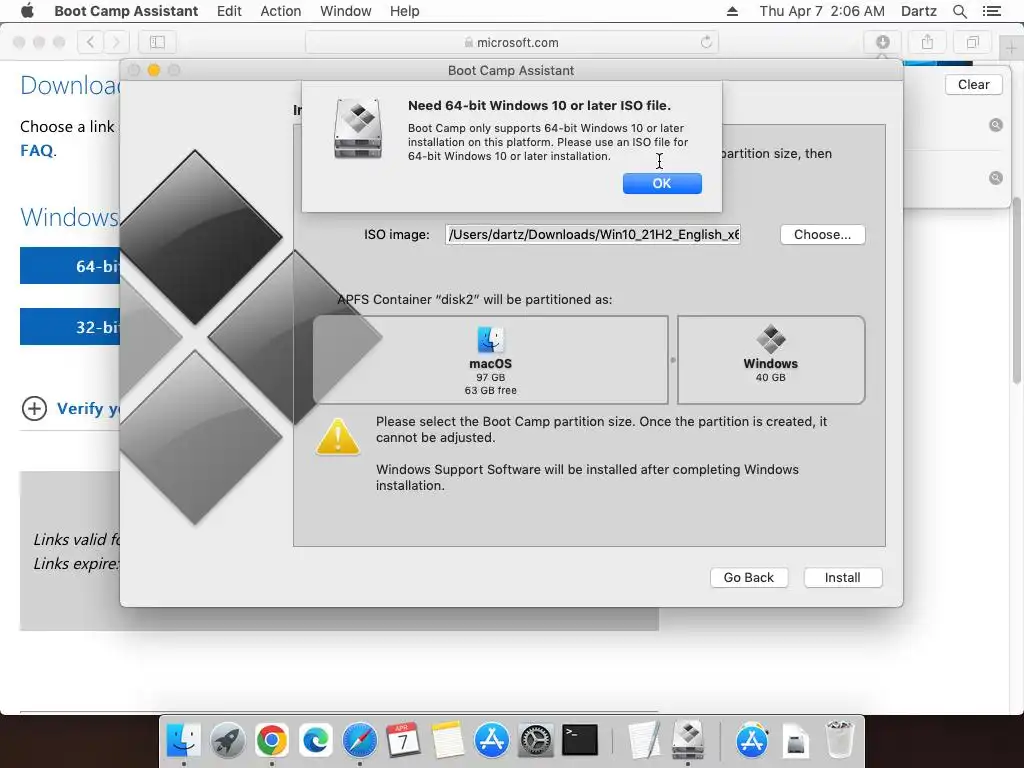This screenshot has width=1024, height=768.
Task: Click the 64-bit download button in Safari
Action: [x=70, y=266]
